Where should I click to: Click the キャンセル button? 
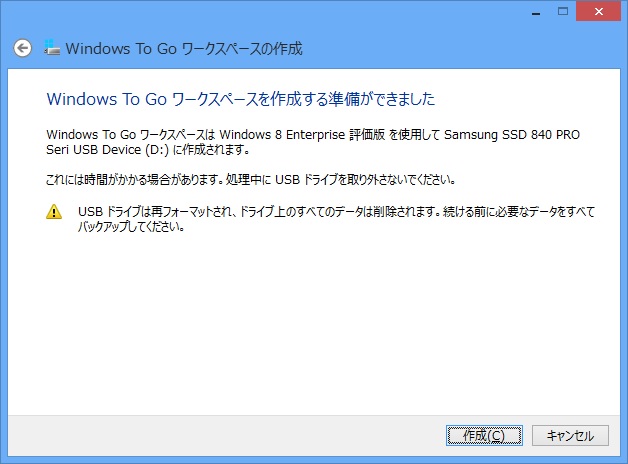570,435
